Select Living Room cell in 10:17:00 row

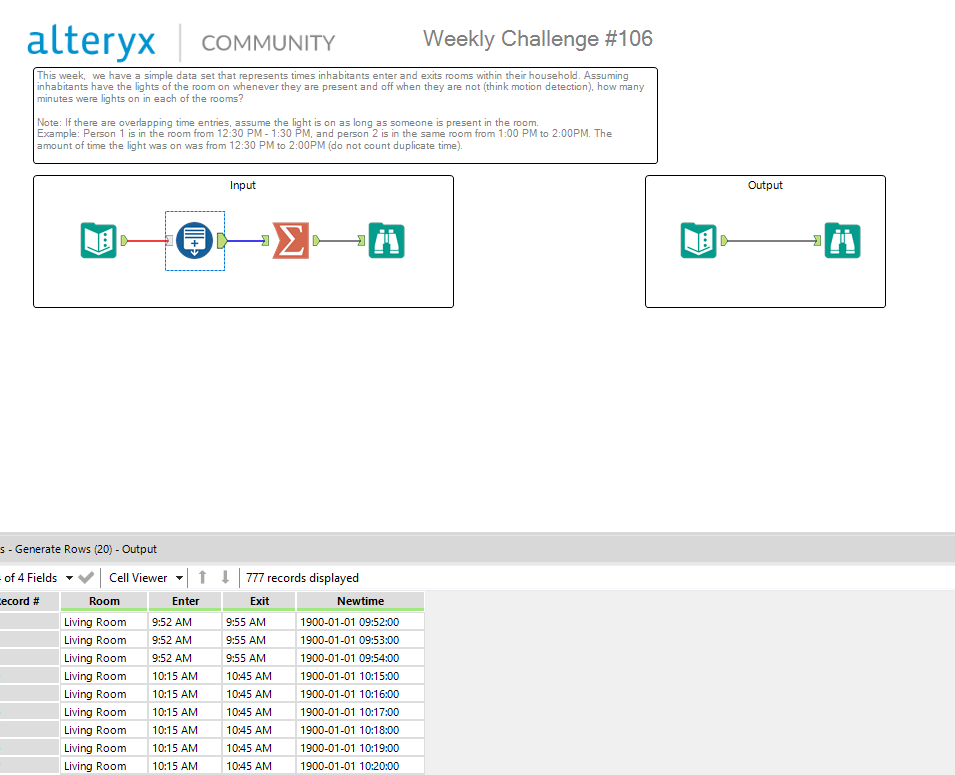[x=104, y=712]
